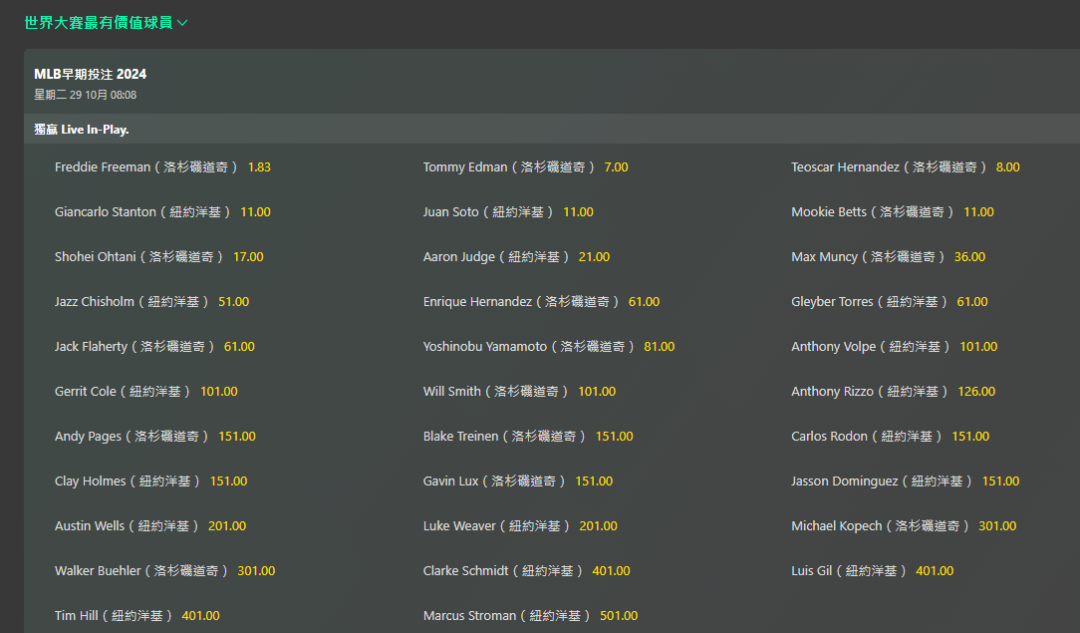This screenshot has height=633, width=1080.
Task: Choose Max Muncy at 36.00
Action: (888, 256)
